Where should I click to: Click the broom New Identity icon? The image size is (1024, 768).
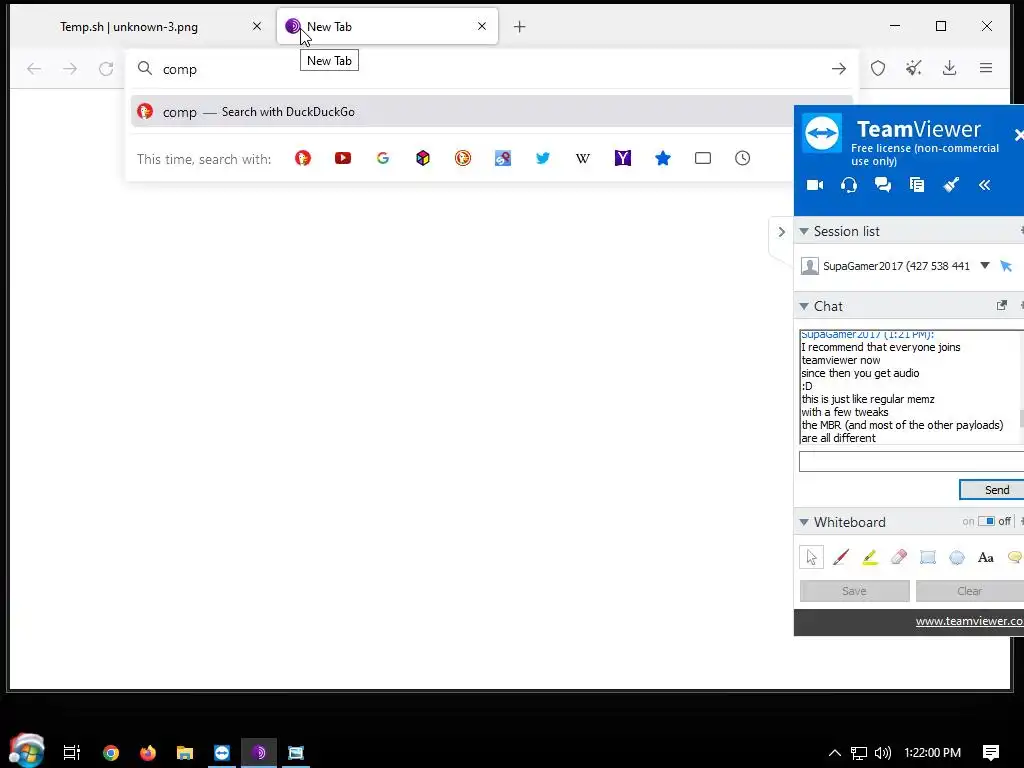(x=914, y=68)
